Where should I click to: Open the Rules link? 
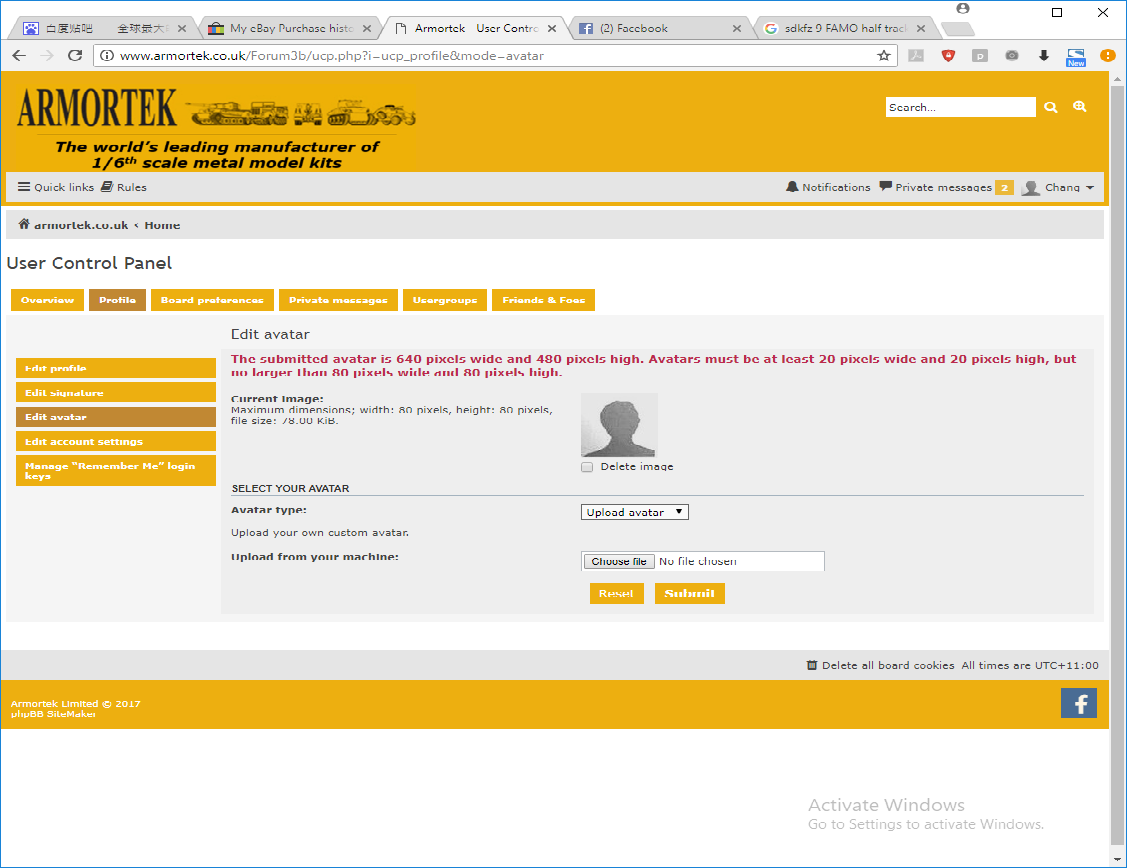point(124,187)
